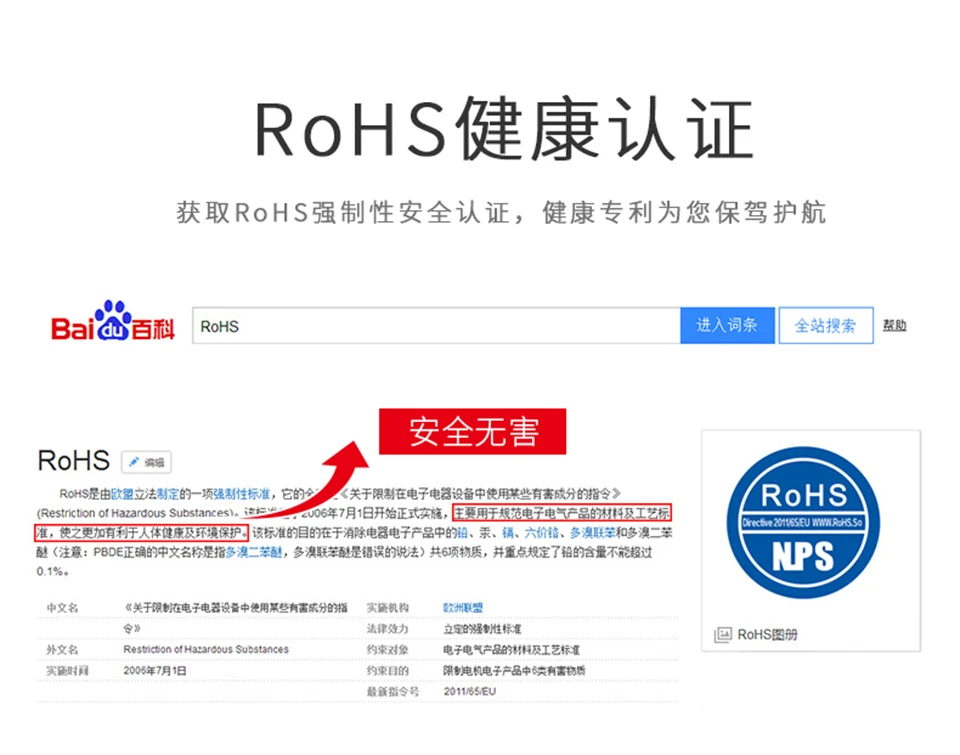
Task: Open the 帮助 help link
Action: pyautogui.click(x=894, y=326)
